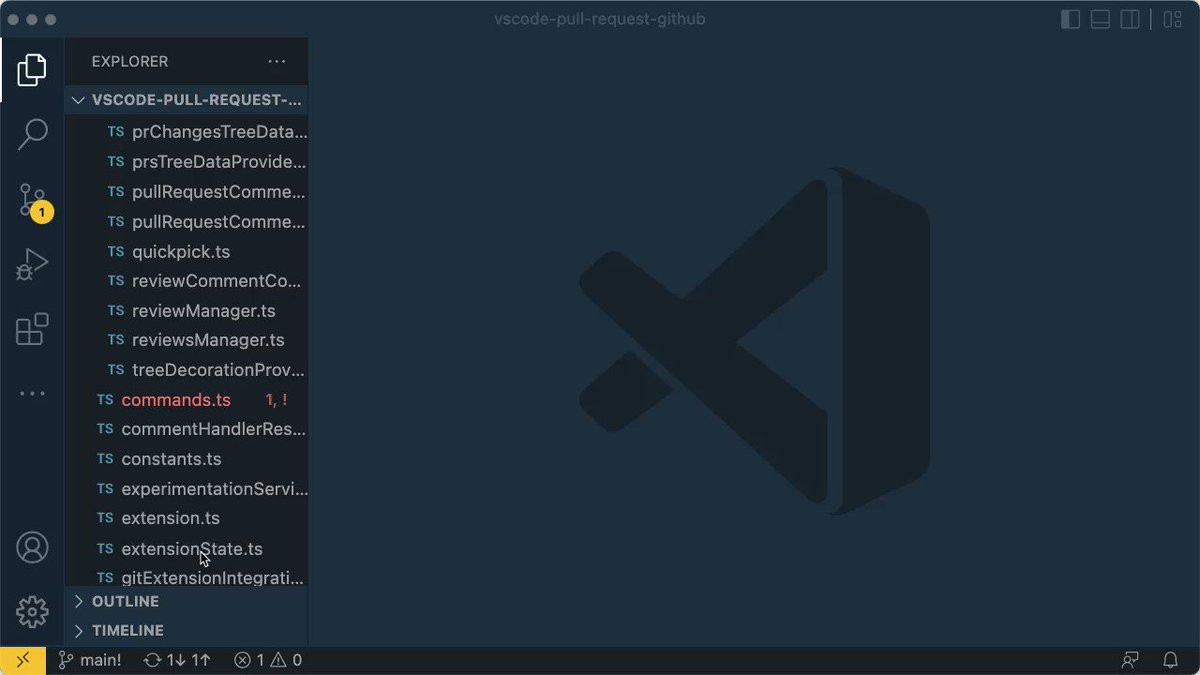Click the main! git branch indicator

coord(90,660)
